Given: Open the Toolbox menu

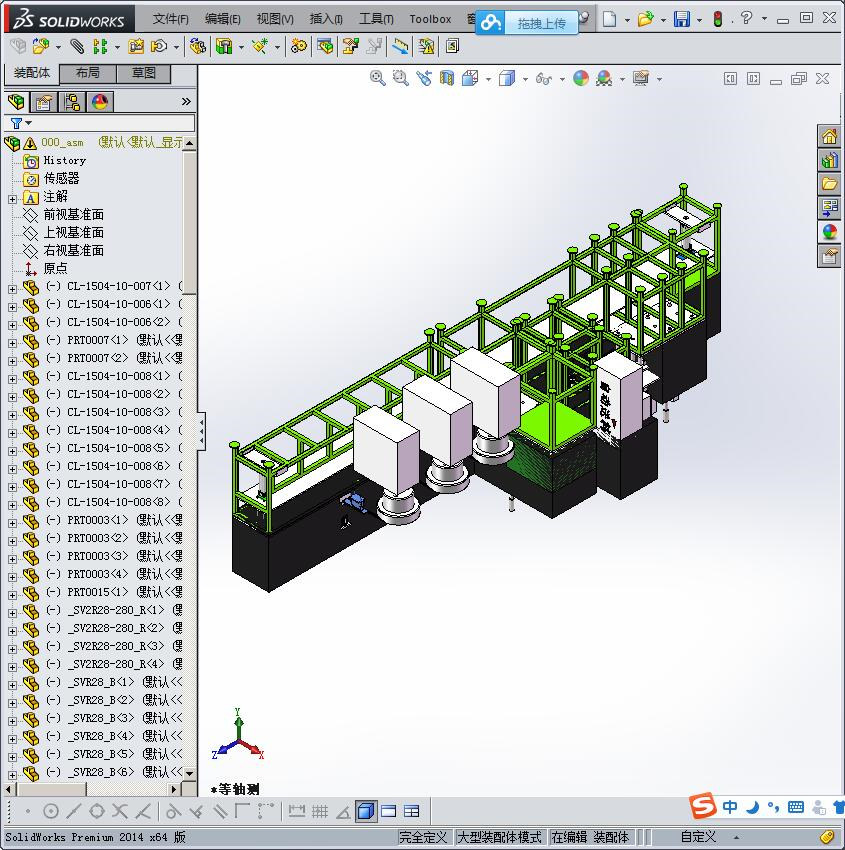Looking at the screenshot, I should [430, 19].
